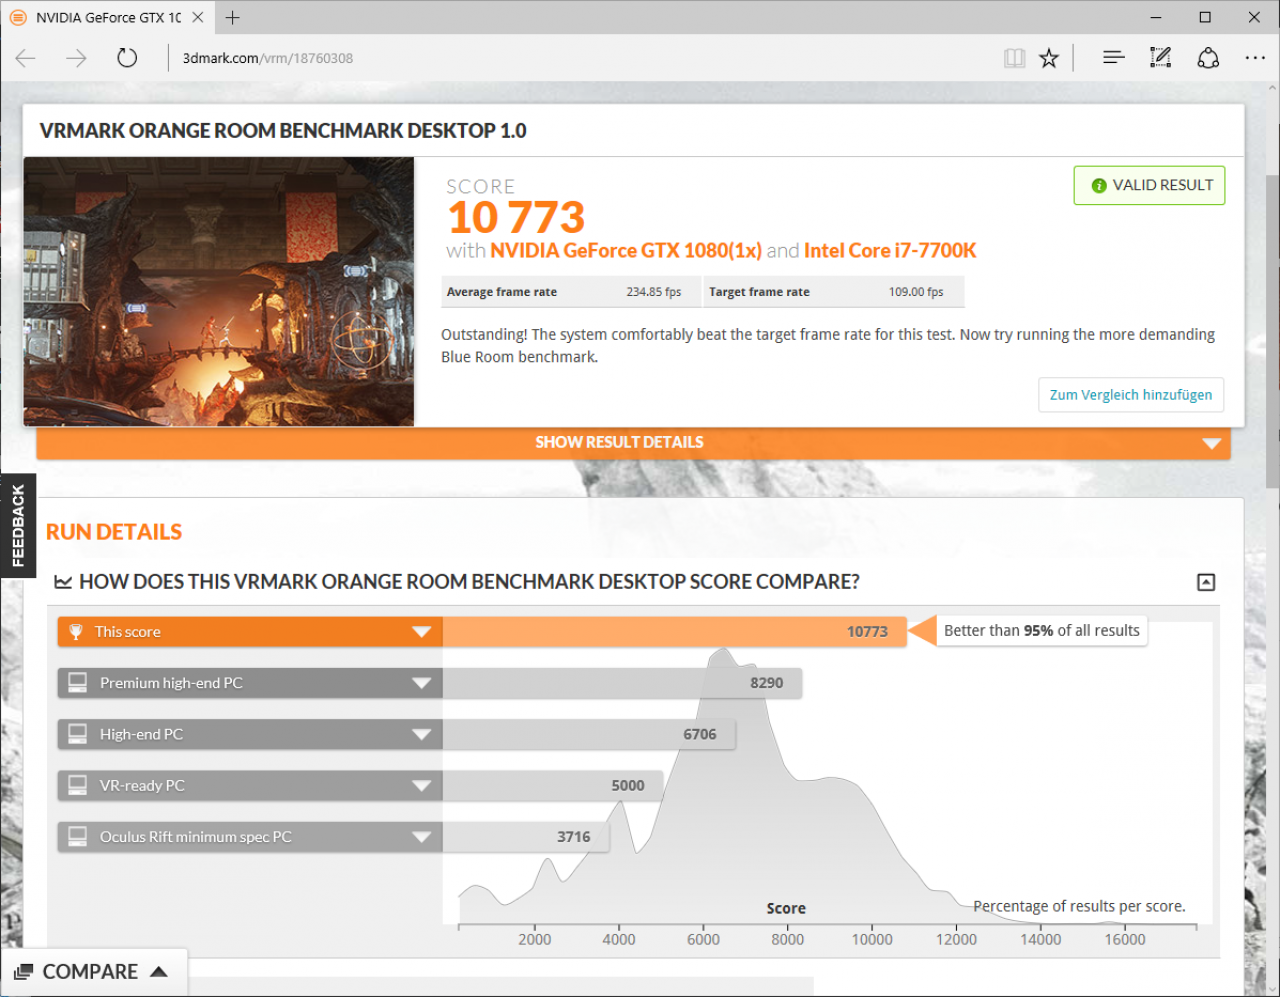Click the Show Result Details arrow
Screen dimensions: 1280x997
[1211, 443]
